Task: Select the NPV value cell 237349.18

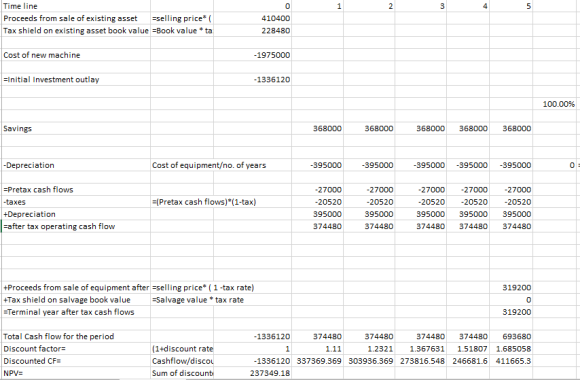Action: [252, 373]
